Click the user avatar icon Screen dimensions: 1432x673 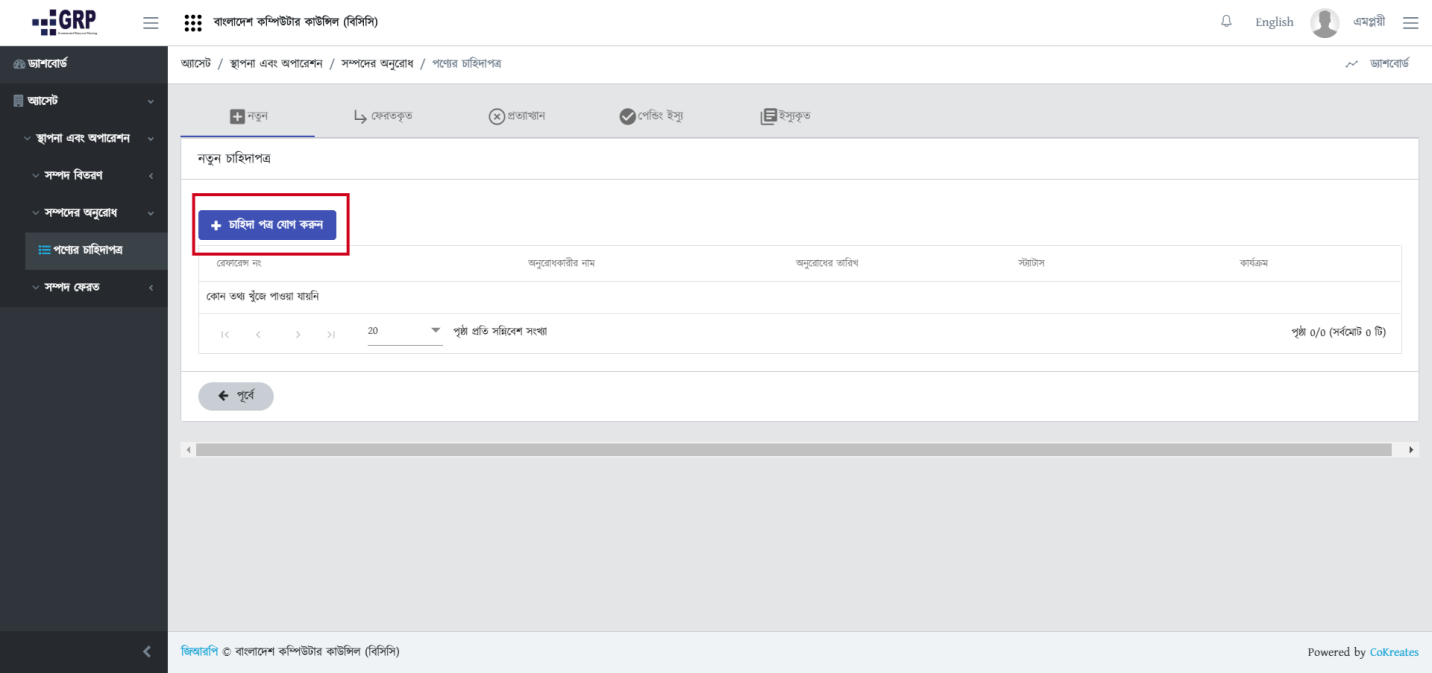click(x=1324, y=22)
